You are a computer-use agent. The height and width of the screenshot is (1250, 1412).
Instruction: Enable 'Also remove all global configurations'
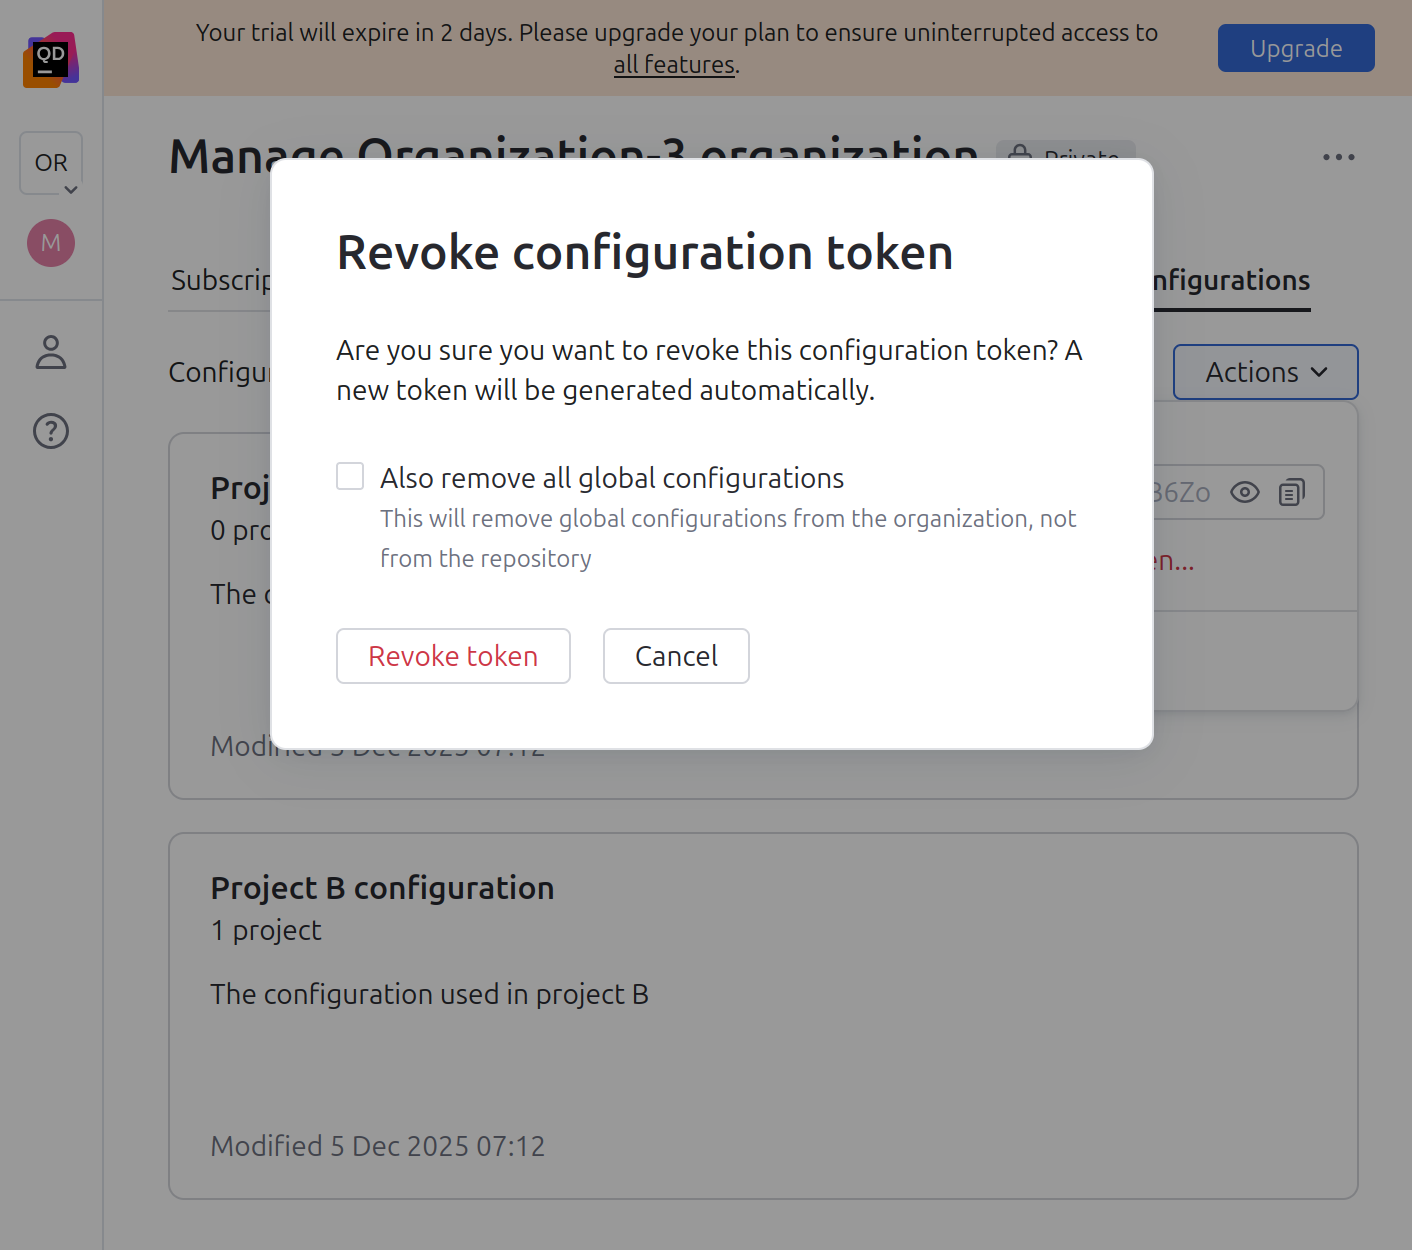350,476
